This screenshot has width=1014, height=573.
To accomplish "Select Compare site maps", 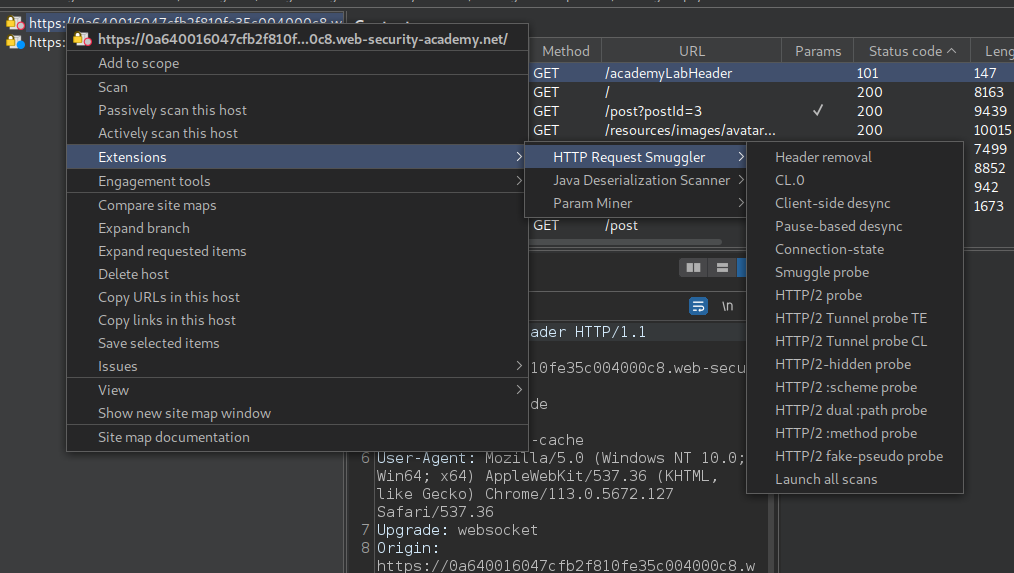I will pyautogui.click(x=297, y=205).
